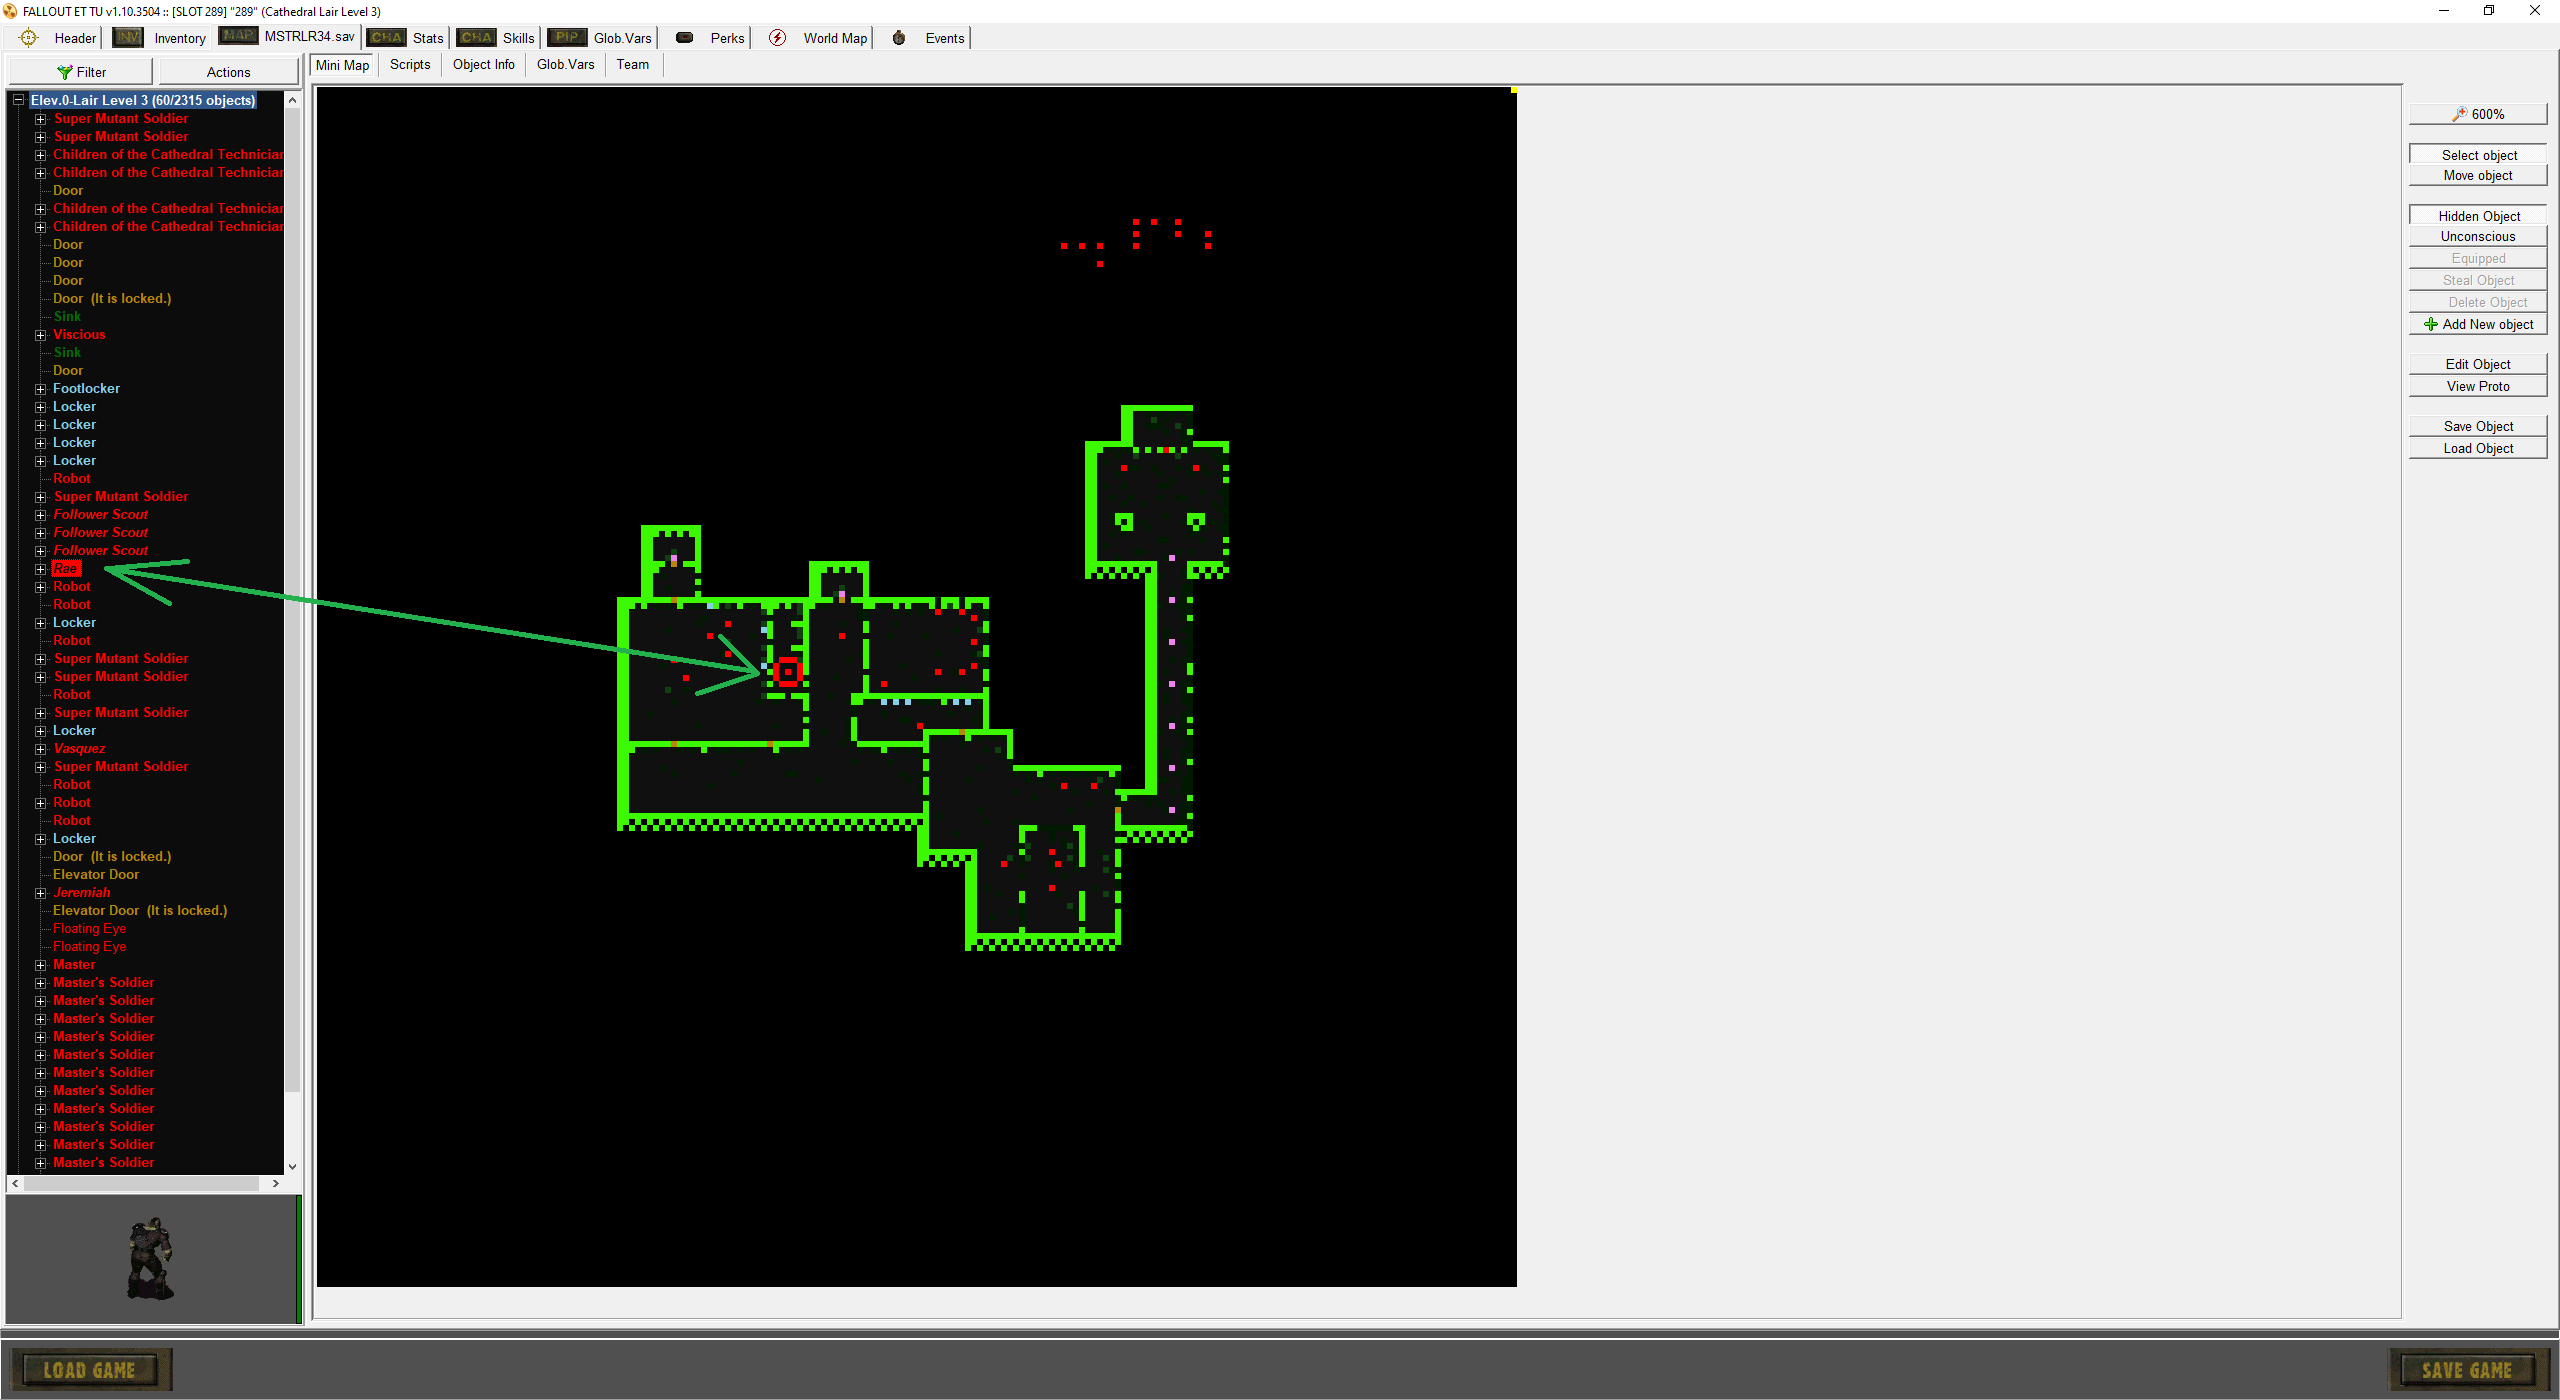Click the Load Object button

(2478, 448)
